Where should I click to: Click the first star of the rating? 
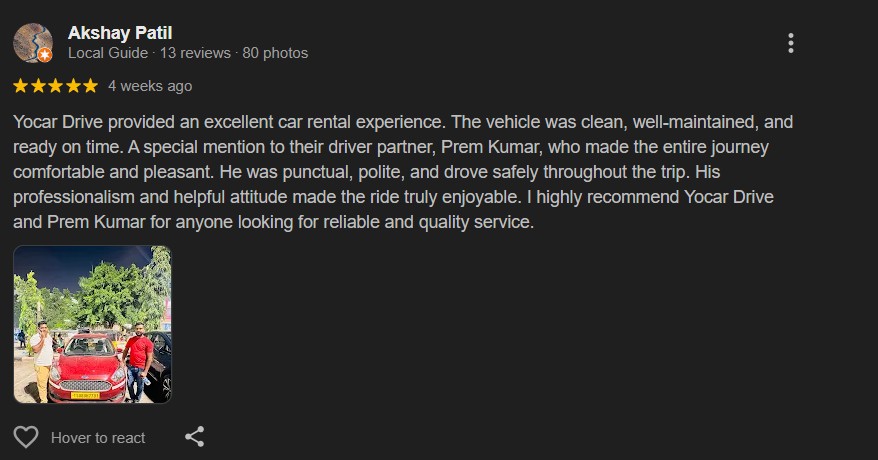[x=22, y=86]
